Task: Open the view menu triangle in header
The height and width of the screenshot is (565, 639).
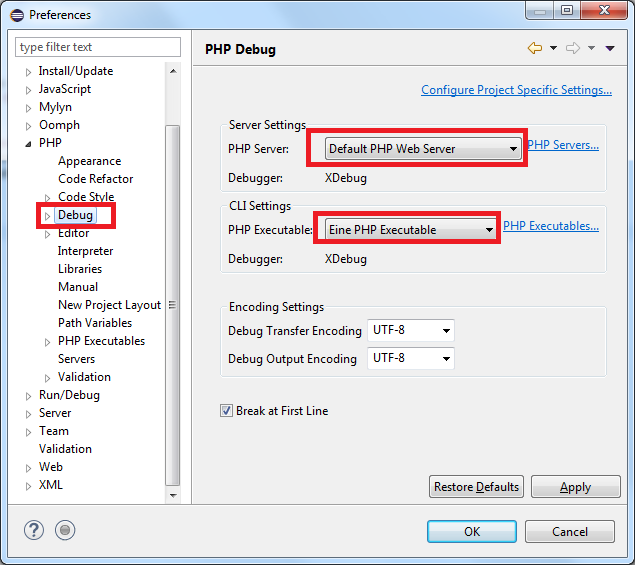Action: click(x=608, y=48)
